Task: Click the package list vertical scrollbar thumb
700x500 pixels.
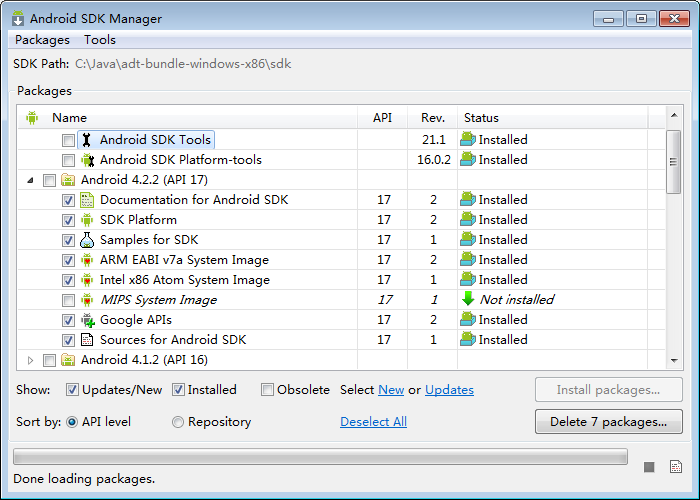Action: [x=674, y=162]
